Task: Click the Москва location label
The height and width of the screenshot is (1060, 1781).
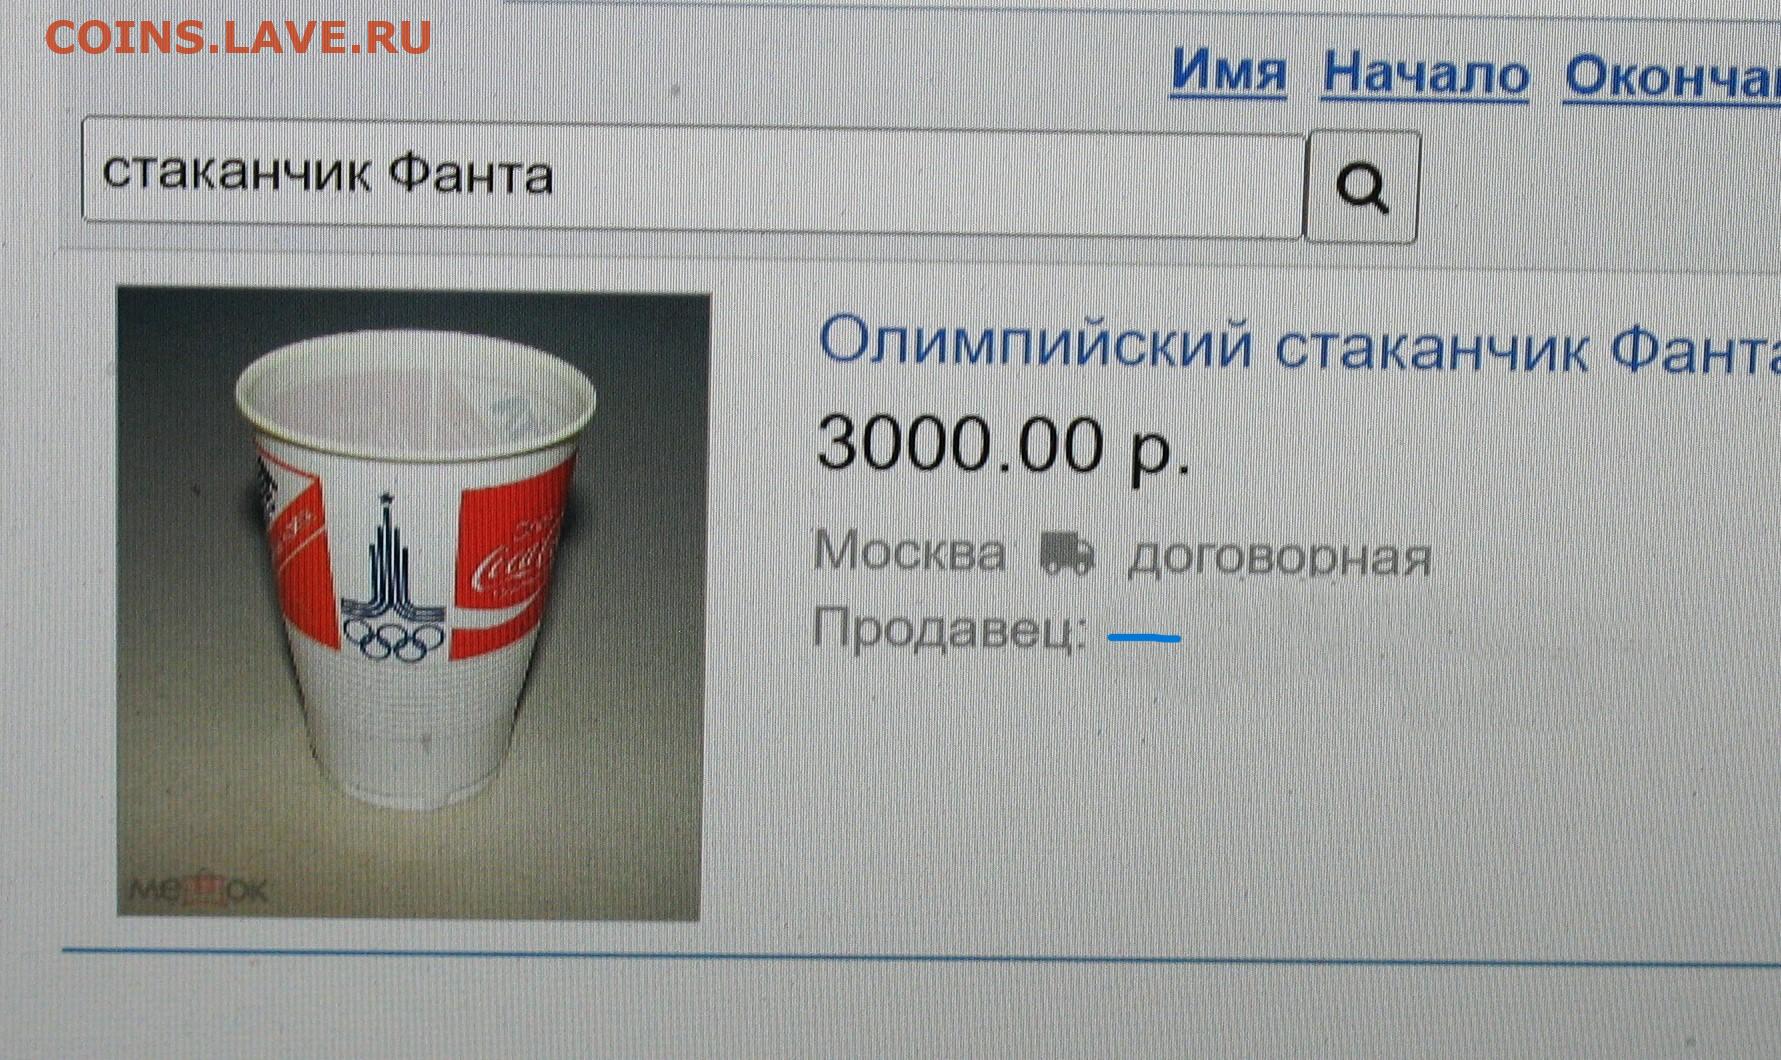Action: 909,552
